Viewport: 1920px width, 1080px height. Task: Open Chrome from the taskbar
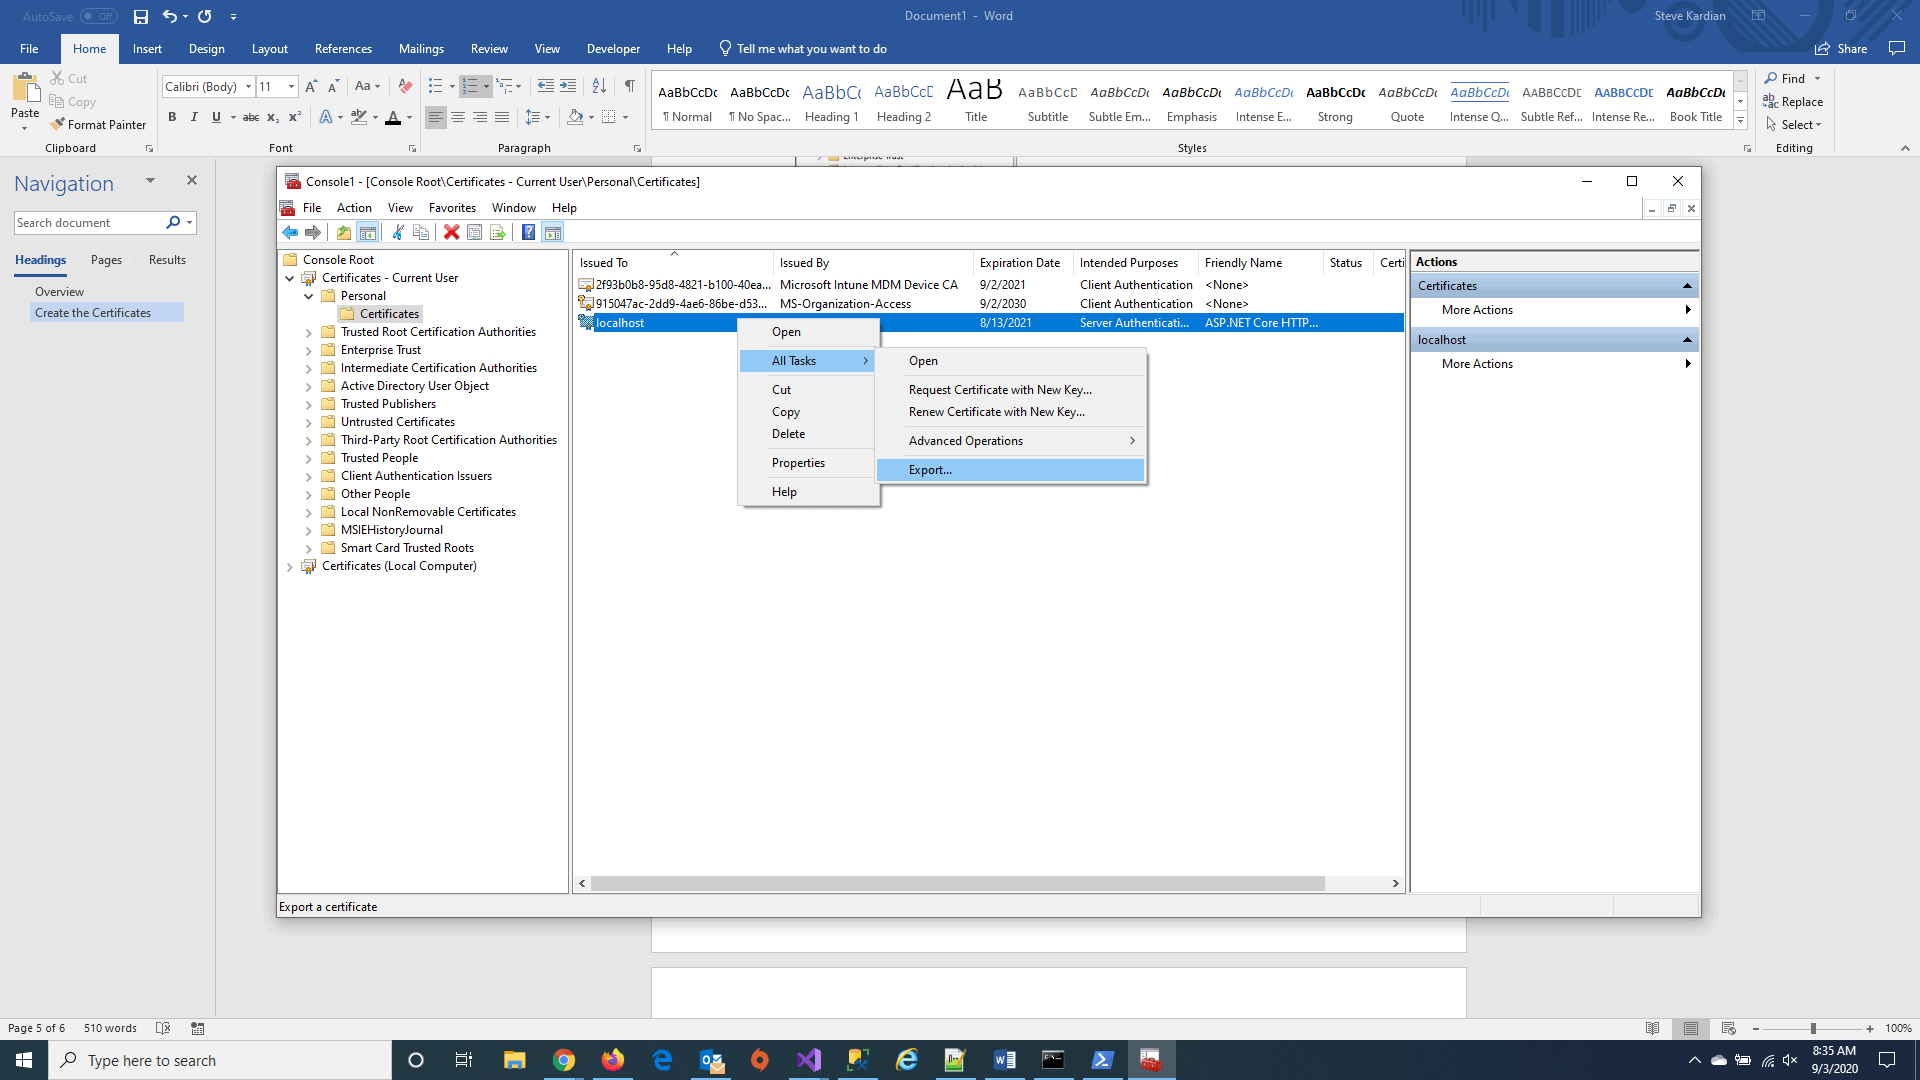click(x=564, y=1060)
